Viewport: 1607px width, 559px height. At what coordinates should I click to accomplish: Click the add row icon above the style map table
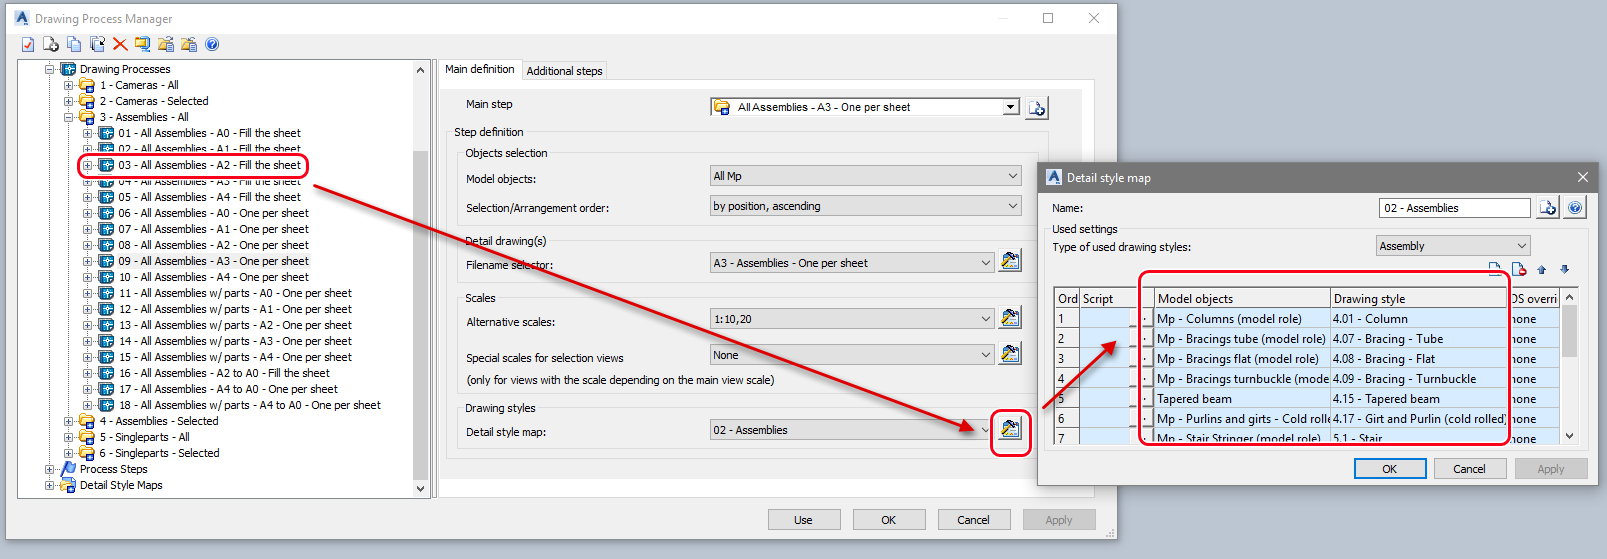[x=1495, y=269]
